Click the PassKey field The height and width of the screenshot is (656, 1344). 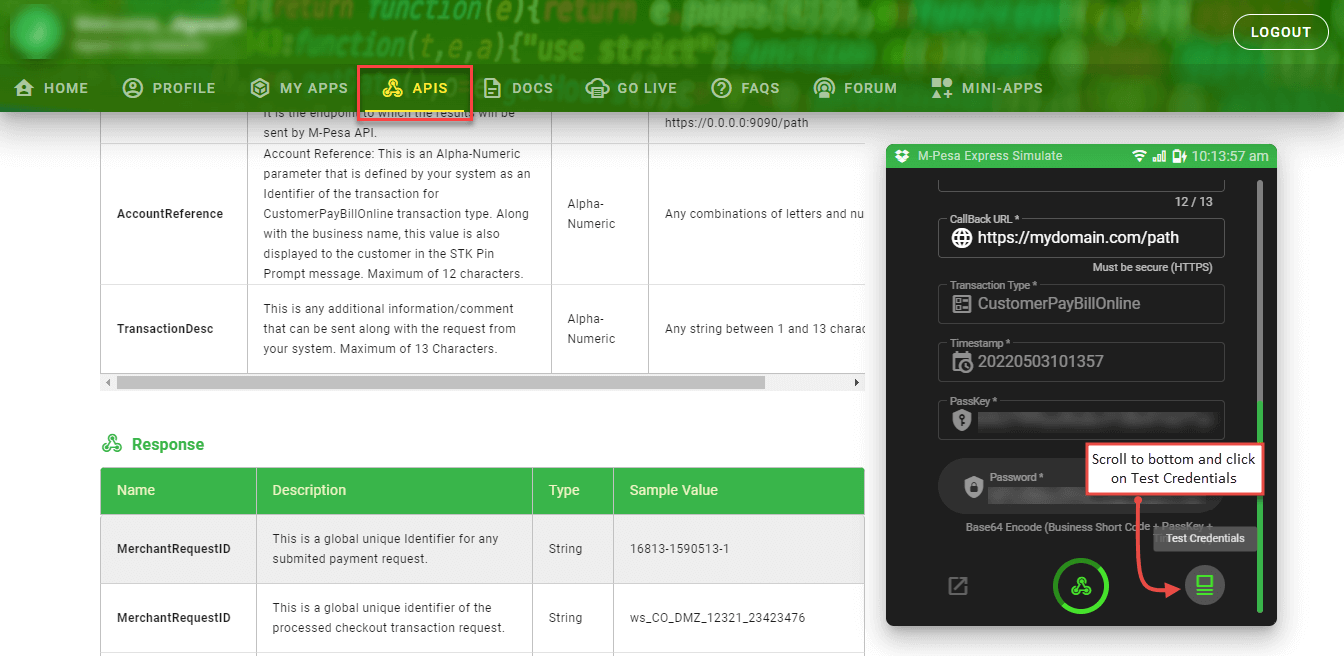click(x=1081, y=420)
